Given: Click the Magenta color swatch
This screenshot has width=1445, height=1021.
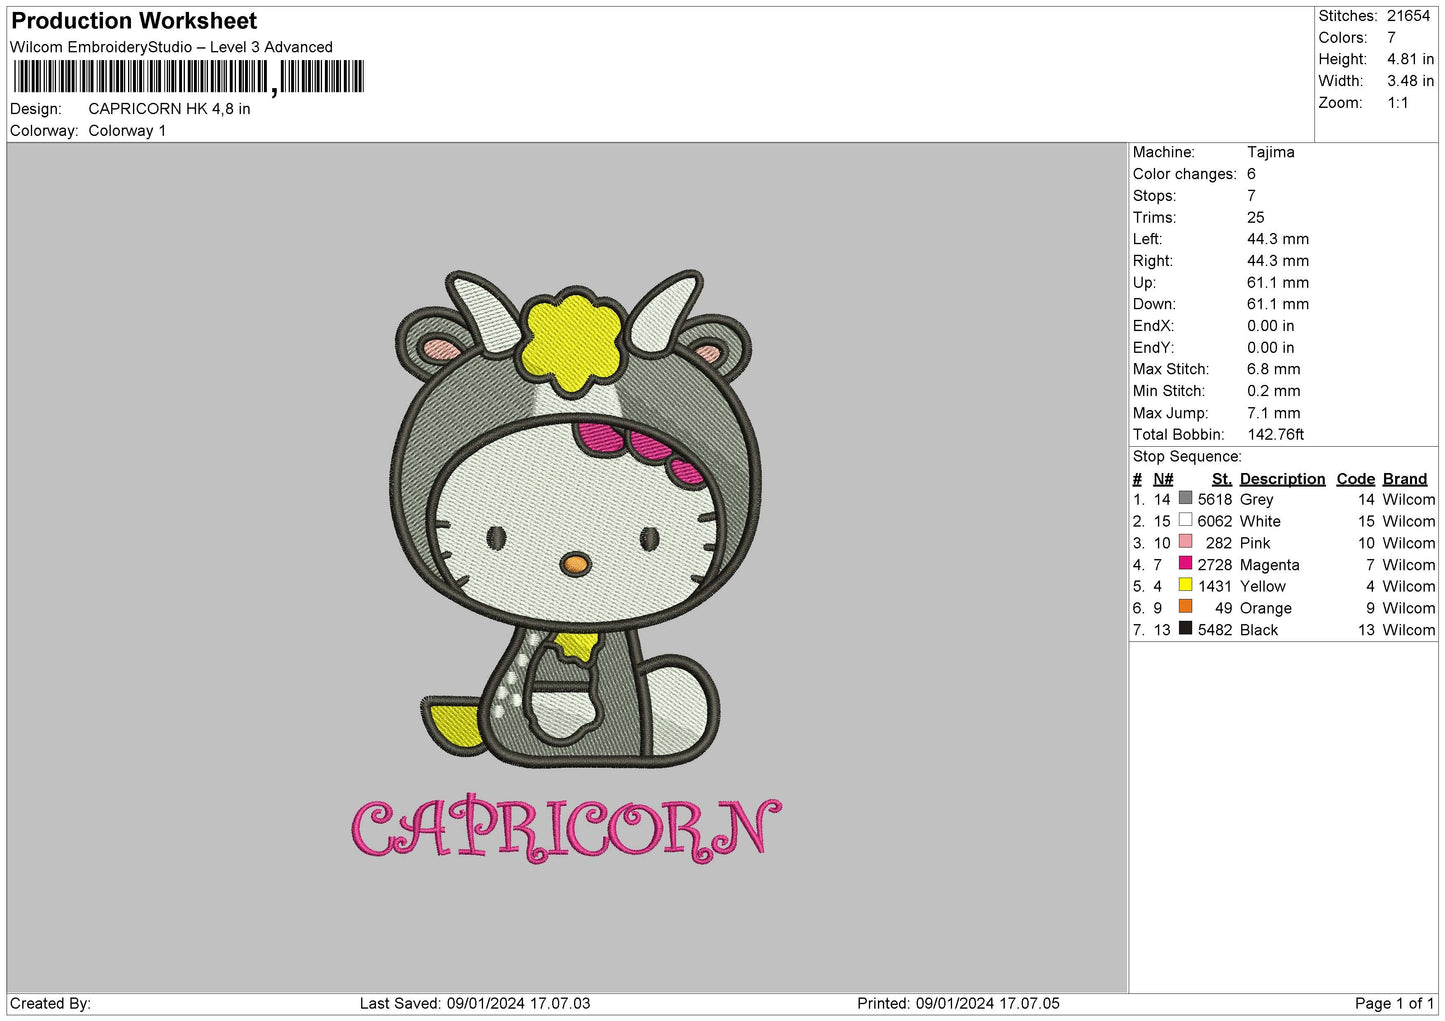Looking at the screenshot, I should tap(1185, 564).
